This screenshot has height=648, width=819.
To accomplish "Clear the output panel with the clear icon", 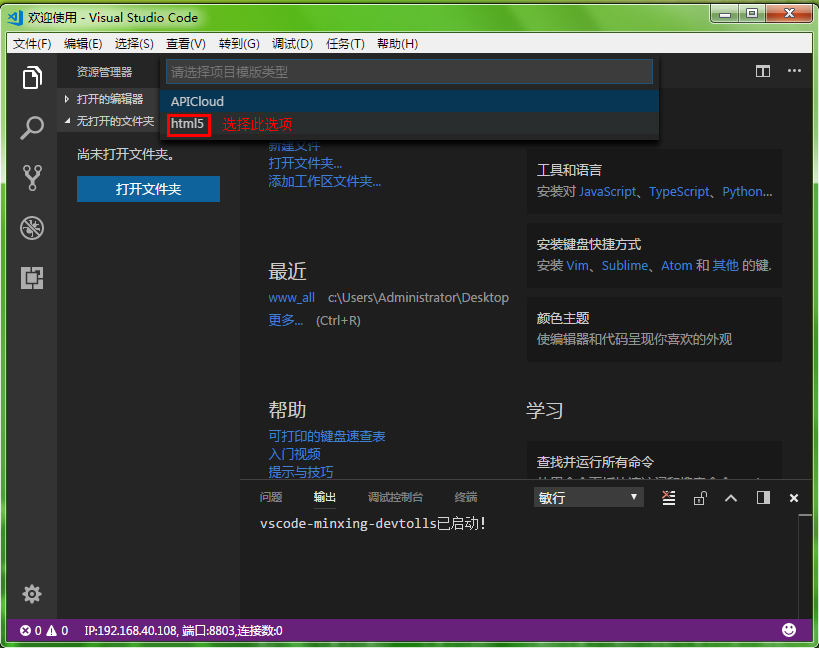I will [668, 497].
